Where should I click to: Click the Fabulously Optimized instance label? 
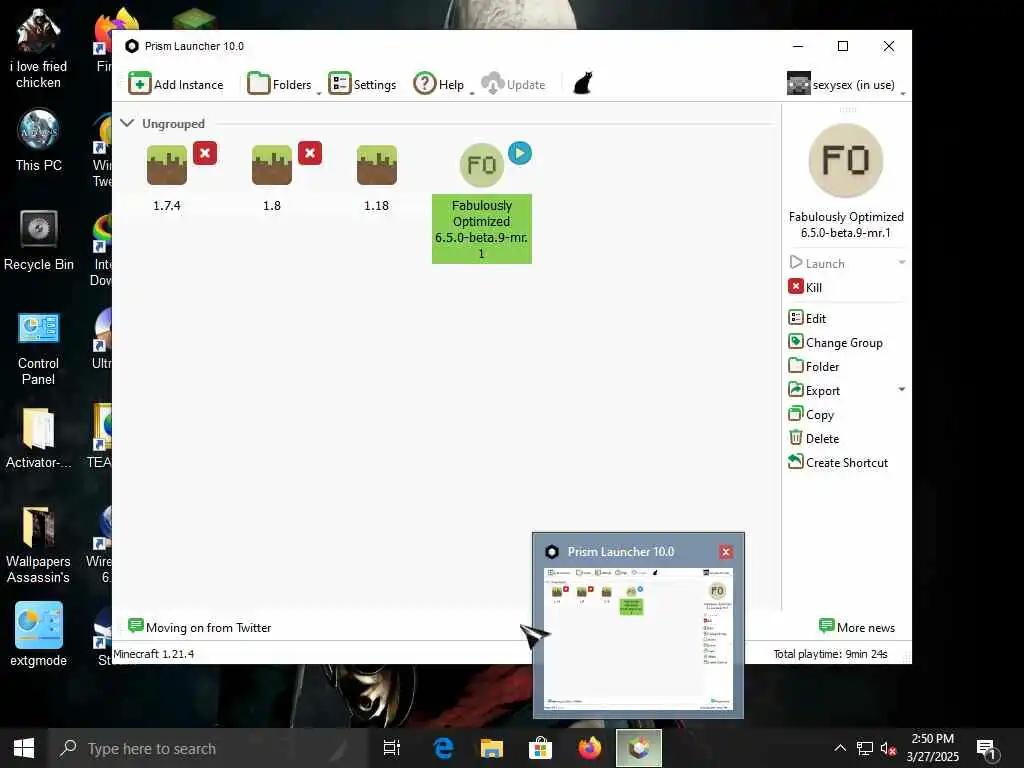click(482, 229)
